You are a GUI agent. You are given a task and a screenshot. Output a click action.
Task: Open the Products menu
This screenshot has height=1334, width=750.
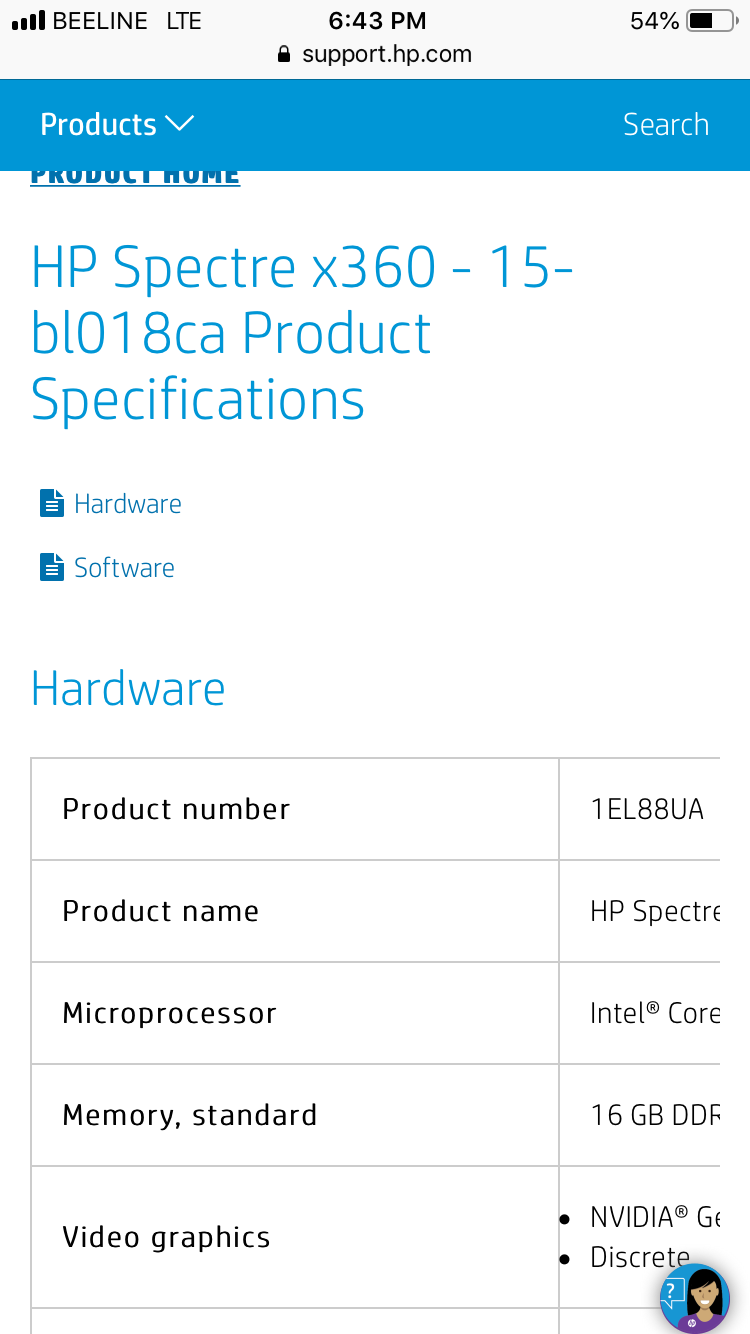pos(99,124)
